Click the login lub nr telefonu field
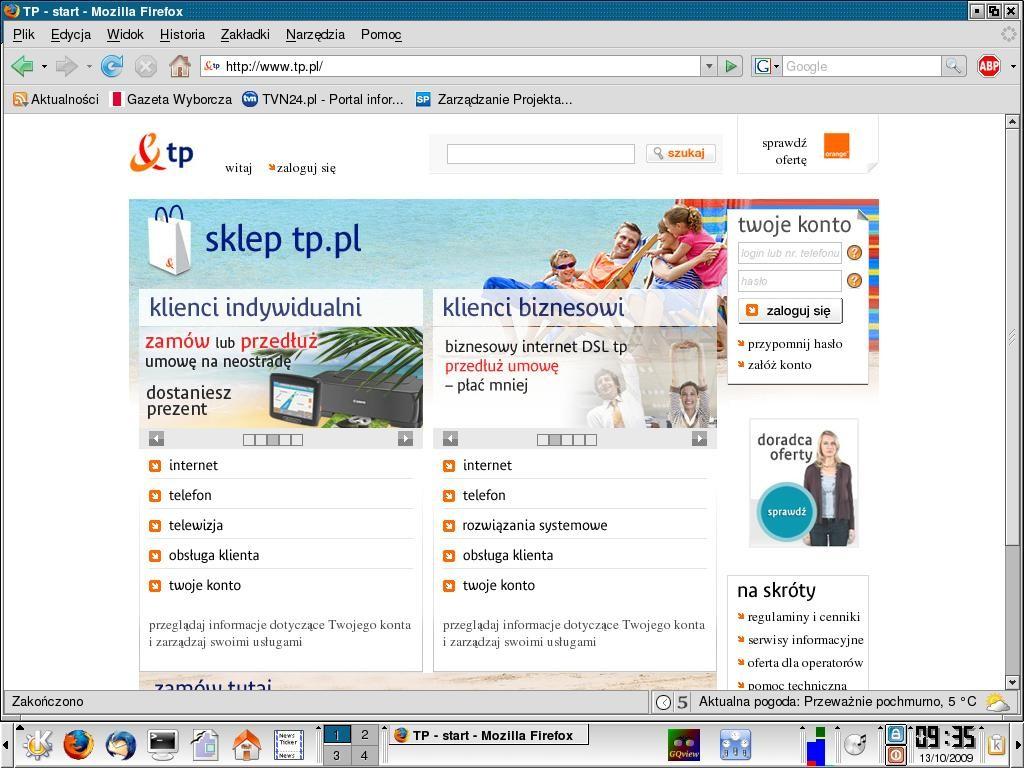 [x=790, y=253]
